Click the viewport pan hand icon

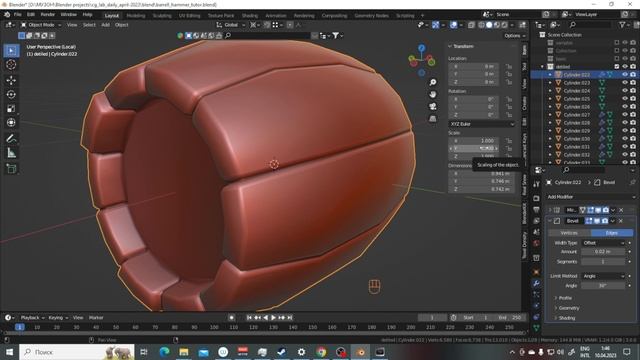point(433,94)
